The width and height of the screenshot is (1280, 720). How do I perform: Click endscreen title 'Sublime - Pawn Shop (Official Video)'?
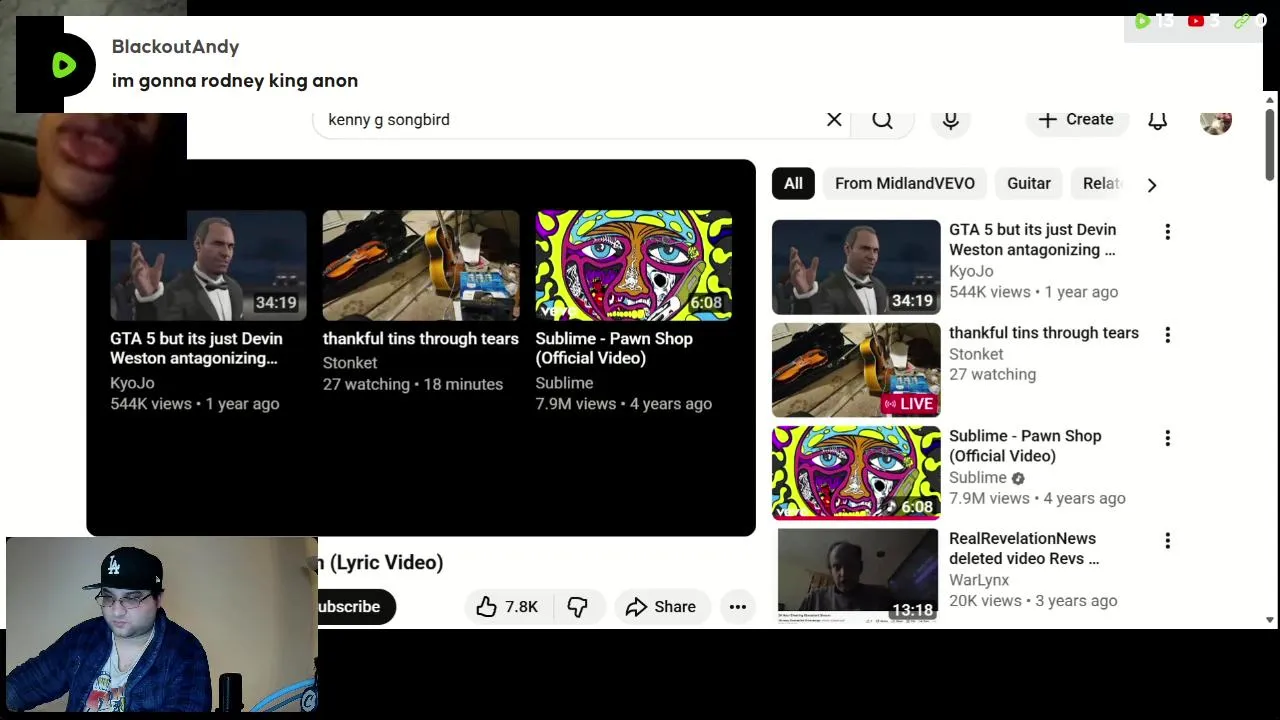[614, 348]
